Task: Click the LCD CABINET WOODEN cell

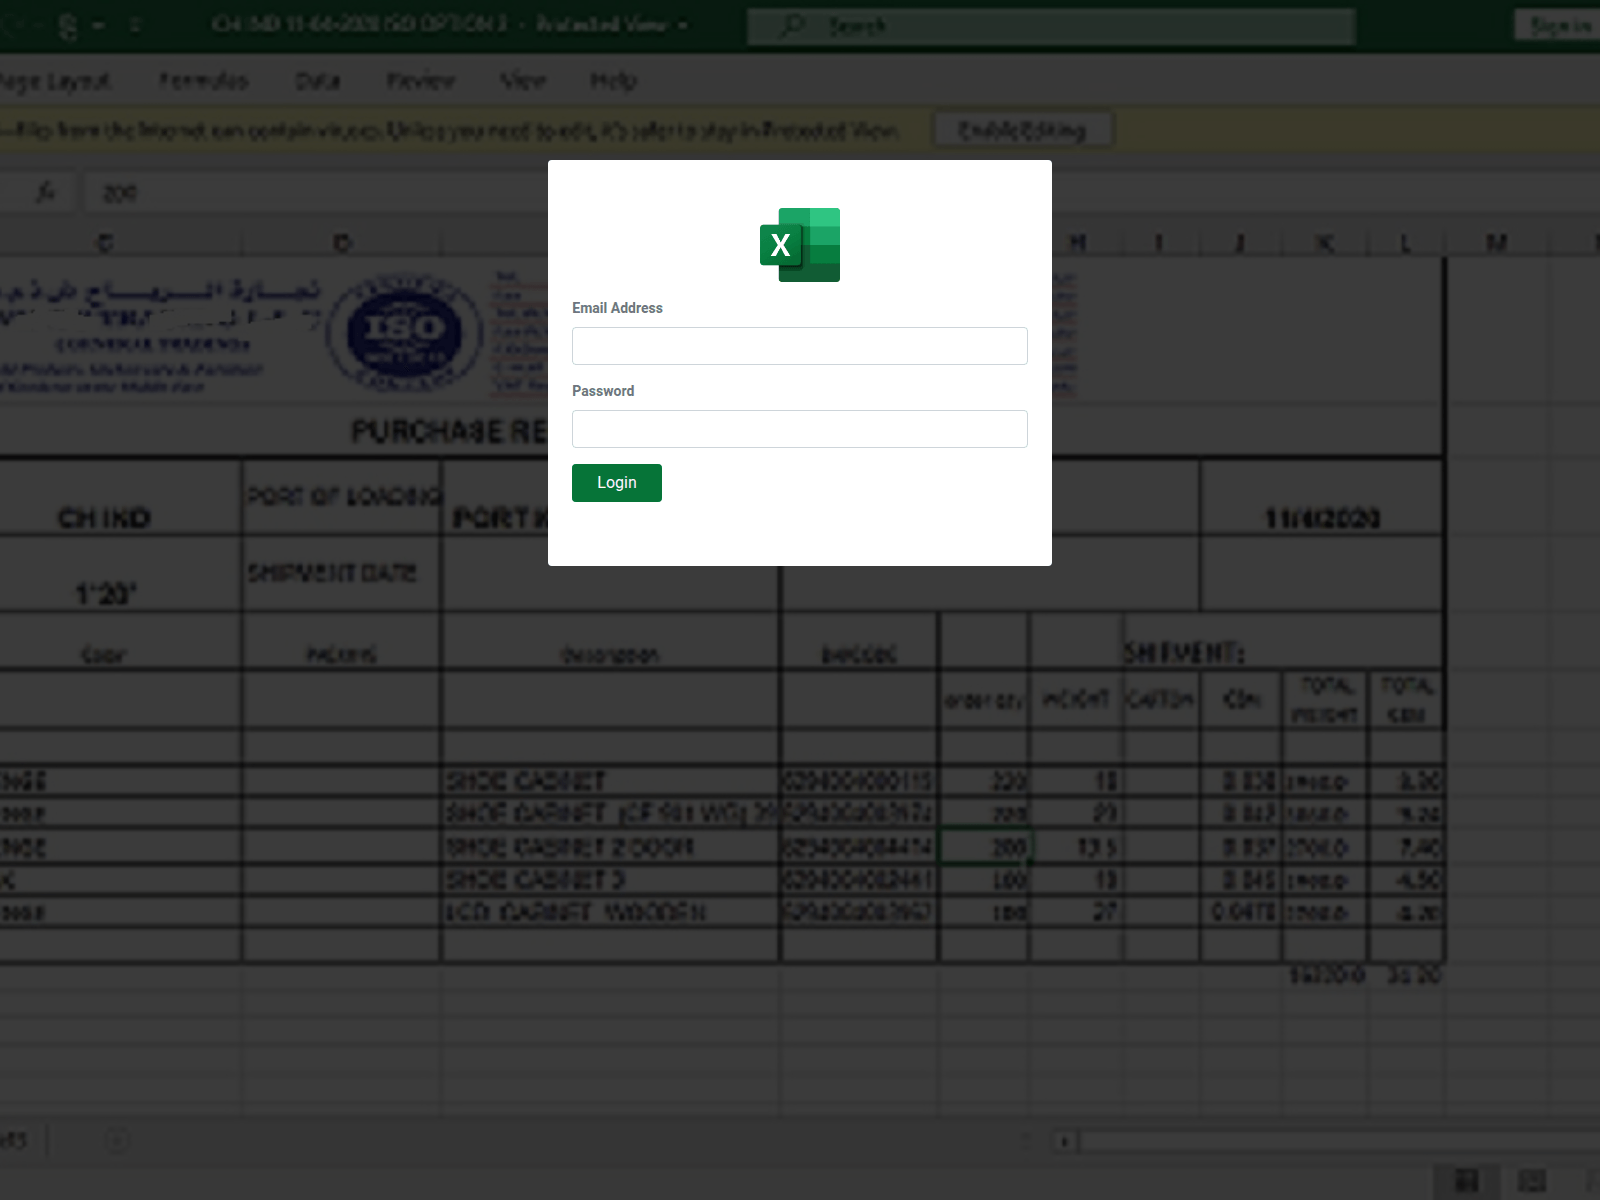Action: [610, 912]
